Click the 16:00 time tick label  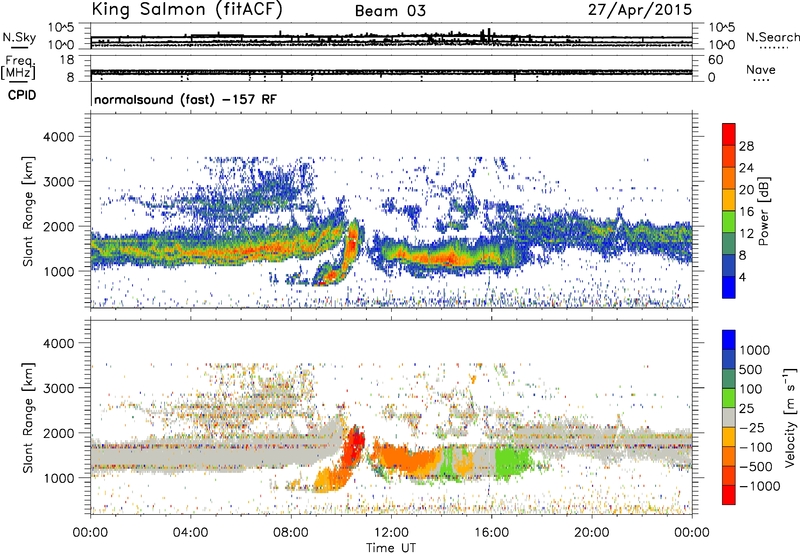(x=491, y=533)
